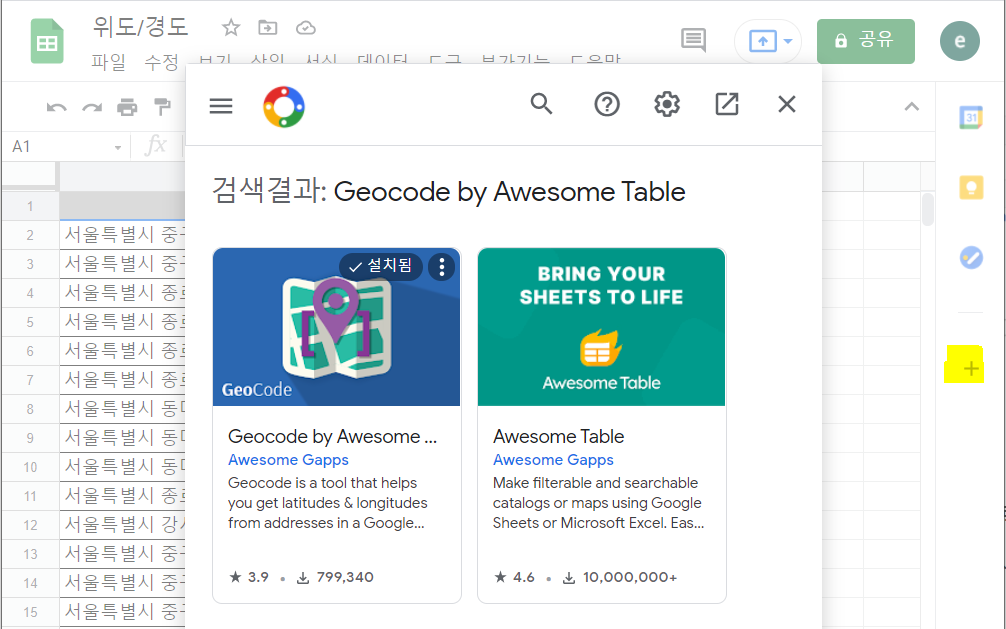1006x629 pixels.
Task: Select row header 1
Action: tap(30, 206)
